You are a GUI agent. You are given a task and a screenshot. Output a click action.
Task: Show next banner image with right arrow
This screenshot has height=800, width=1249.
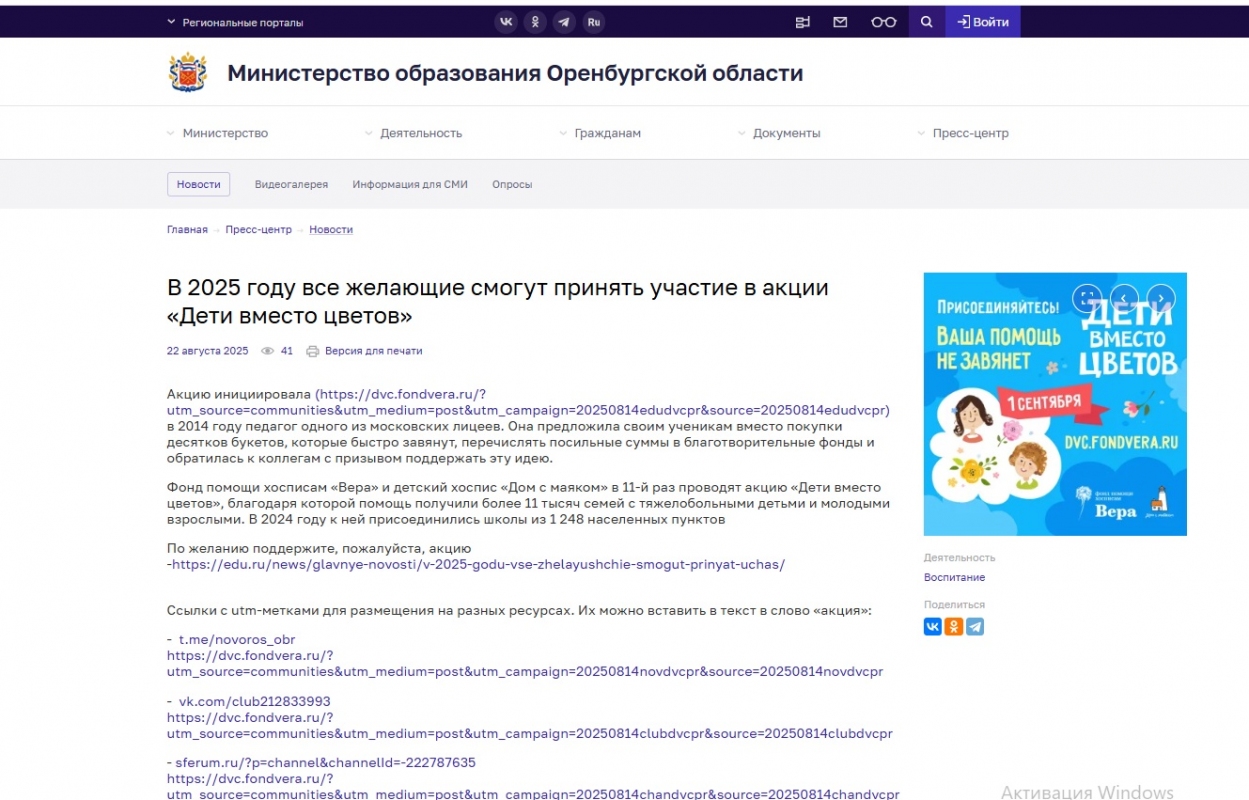click(x=1160, y=298)
